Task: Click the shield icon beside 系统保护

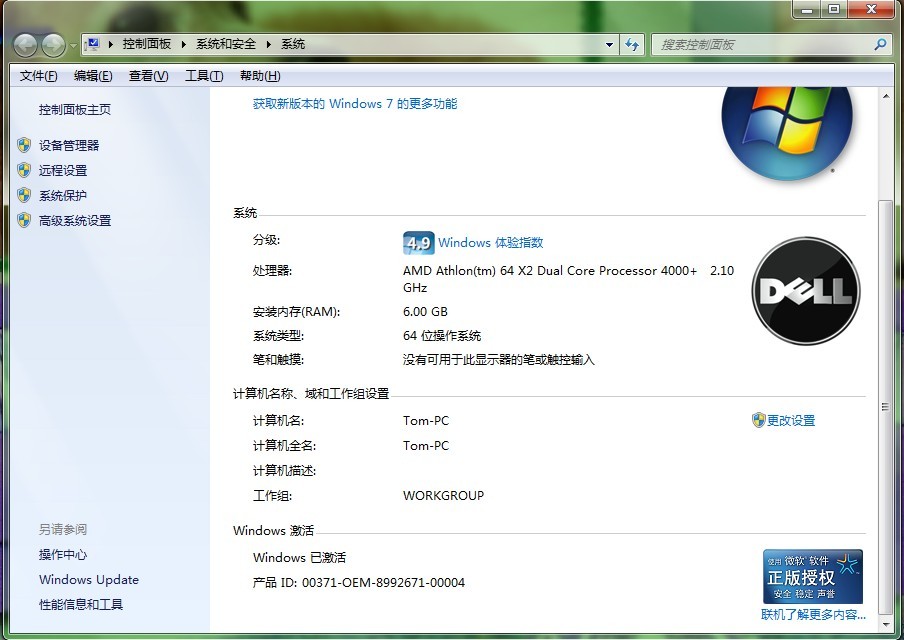Action: coord(24,195)
